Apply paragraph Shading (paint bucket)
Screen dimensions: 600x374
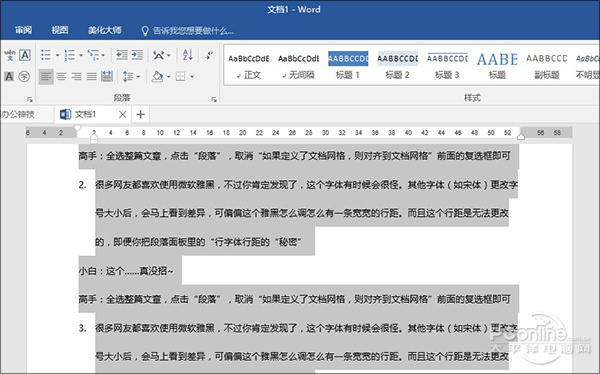pyautogui.click(x=157, y=77)
